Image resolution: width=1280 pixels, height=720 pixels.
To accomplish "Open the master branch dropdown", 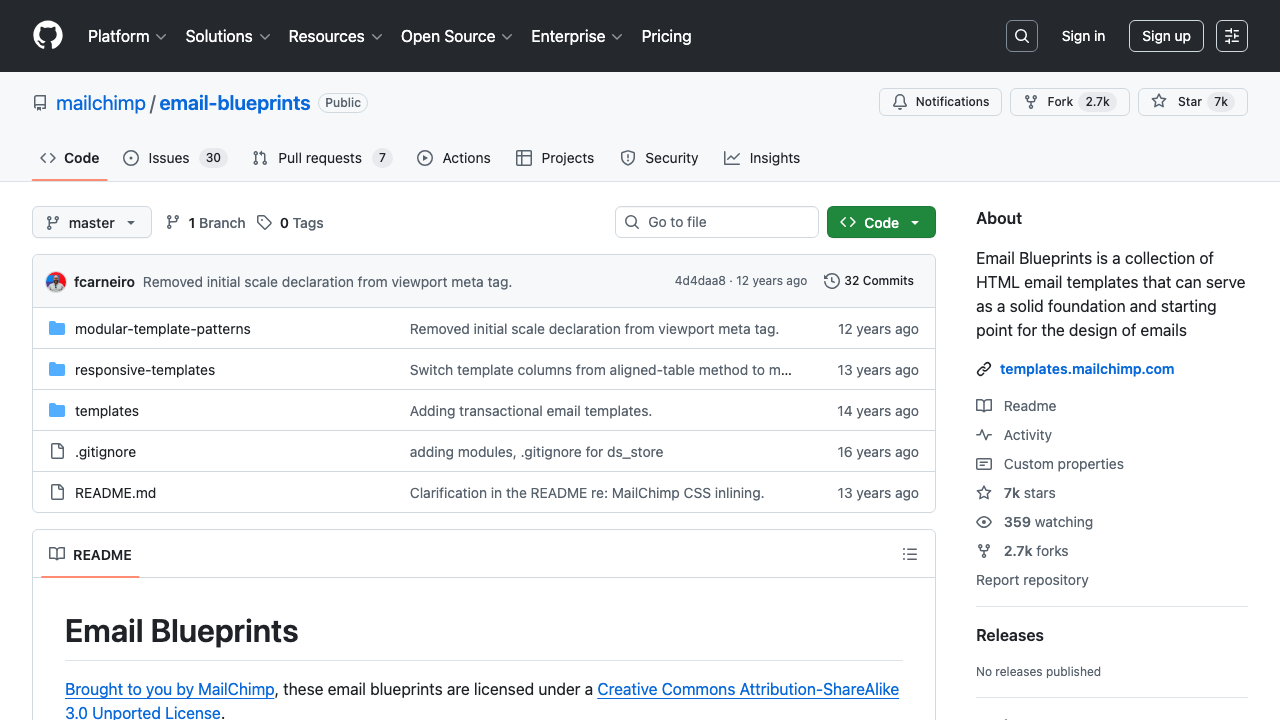I will 91,222.
